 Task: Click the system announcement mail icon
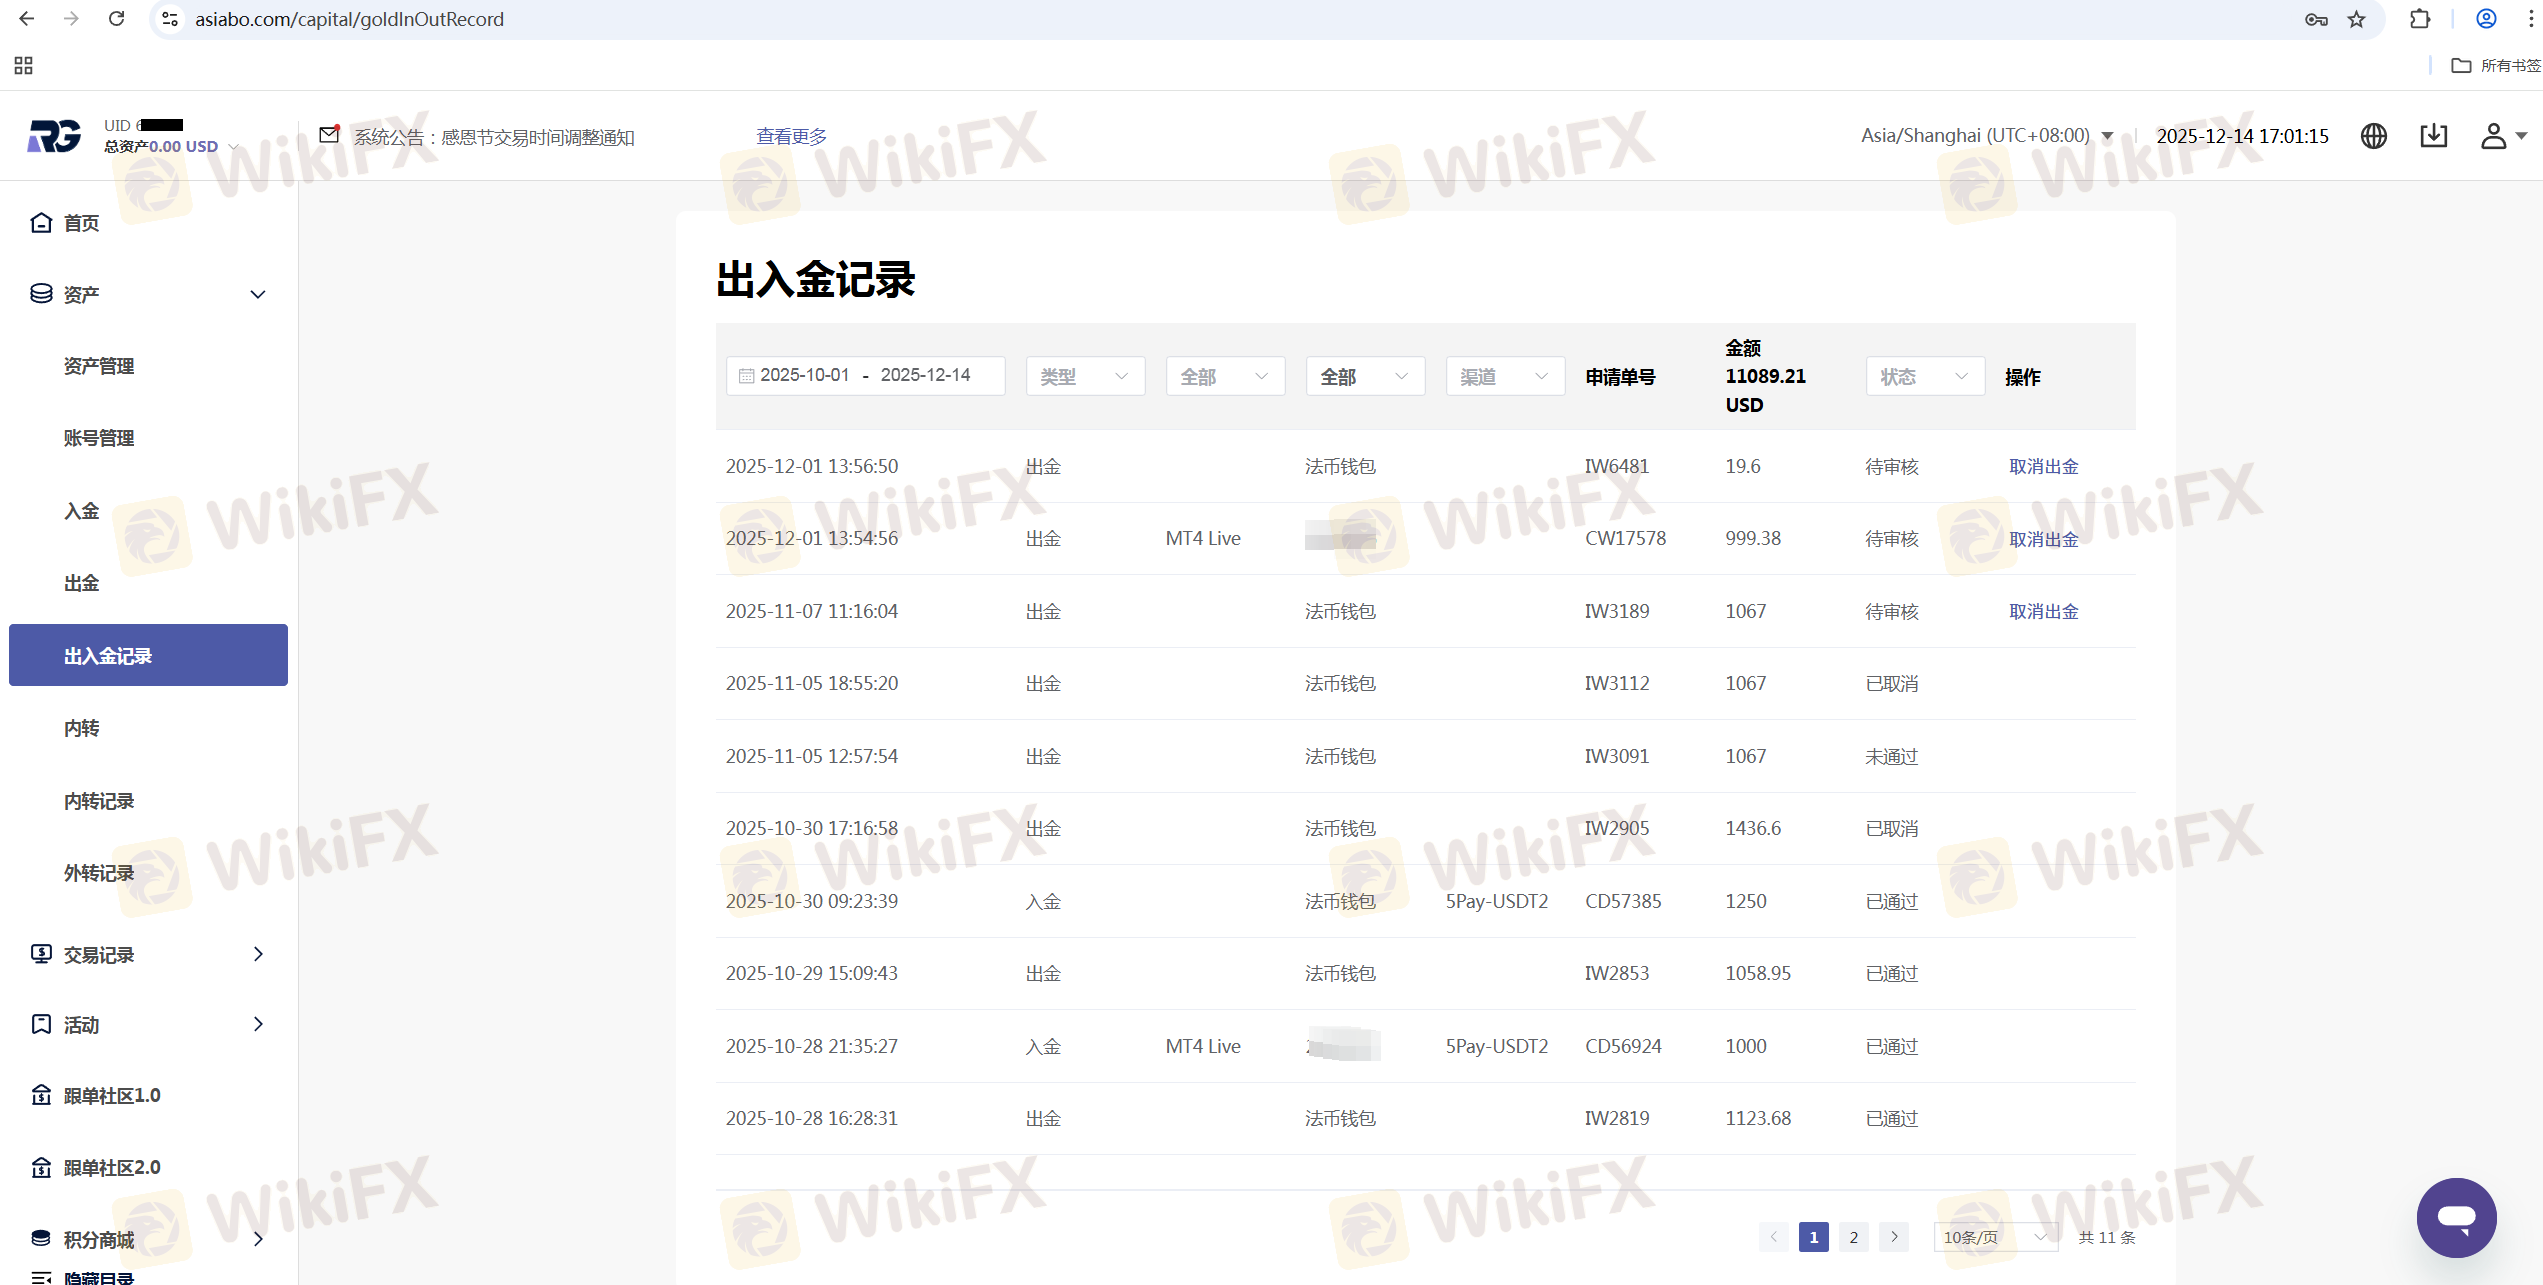tap(329, 135)
